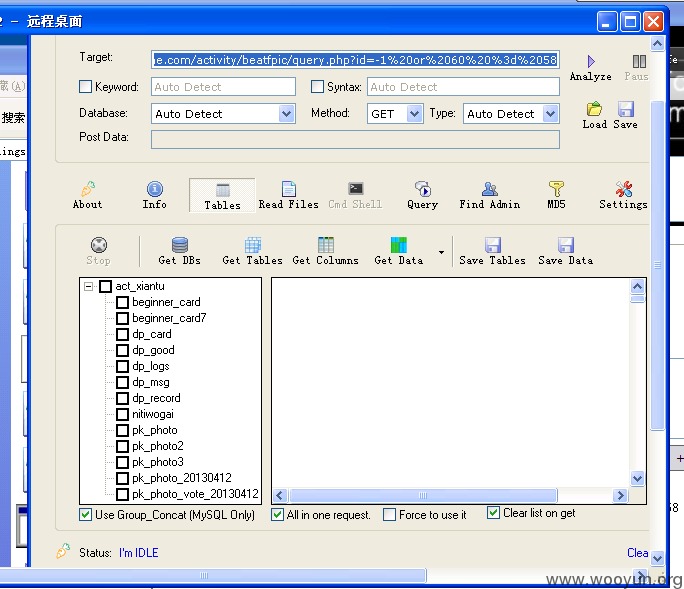
Task: Click the Syntax input field
Action: pos(463,87)
